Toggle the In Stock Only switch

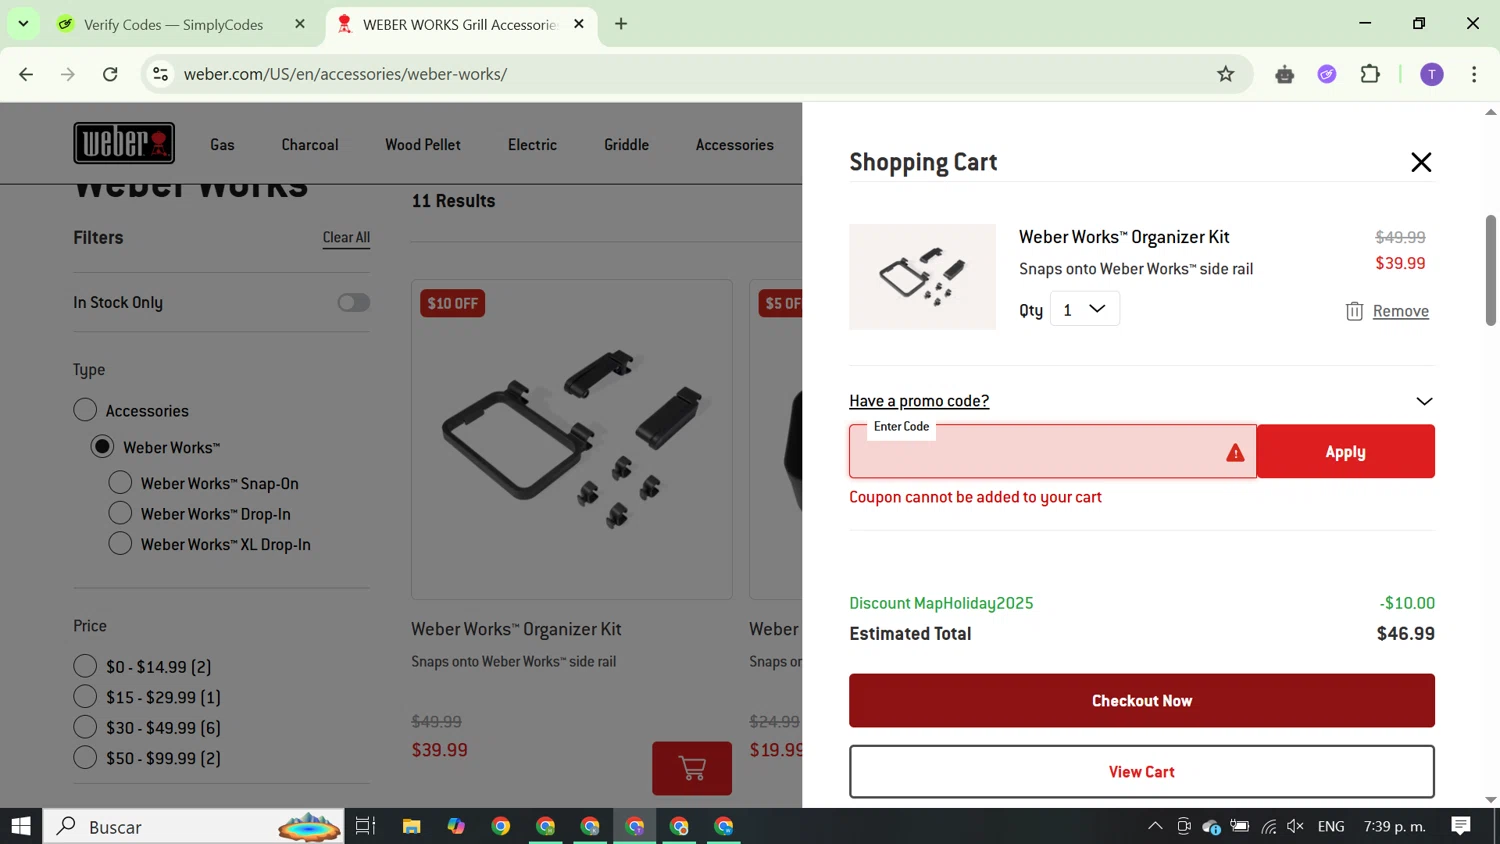353,302
